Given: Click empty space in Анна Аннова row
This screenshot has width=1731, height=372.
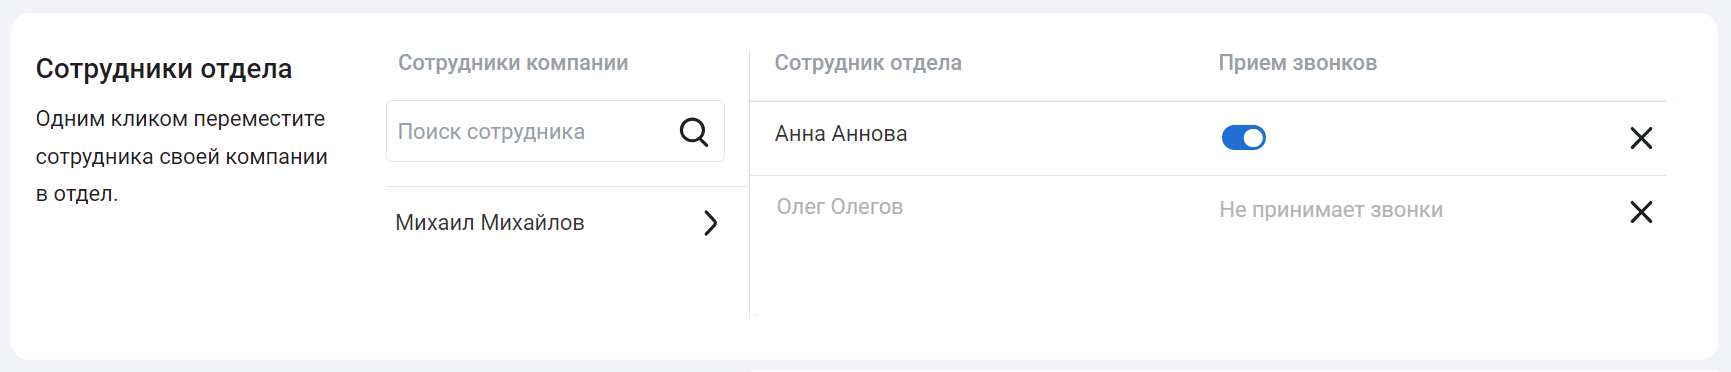Looking at the screenshot, I should [1060, 138].
